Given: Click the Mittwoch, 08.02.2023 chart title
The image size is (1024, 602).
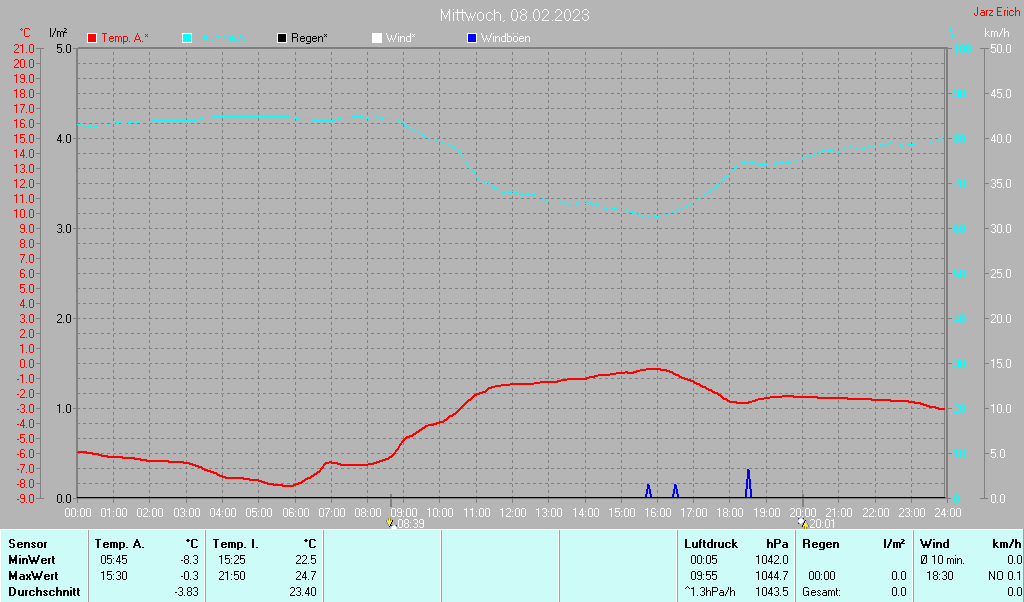Looking at the screenshot, I should pos(514,15).
